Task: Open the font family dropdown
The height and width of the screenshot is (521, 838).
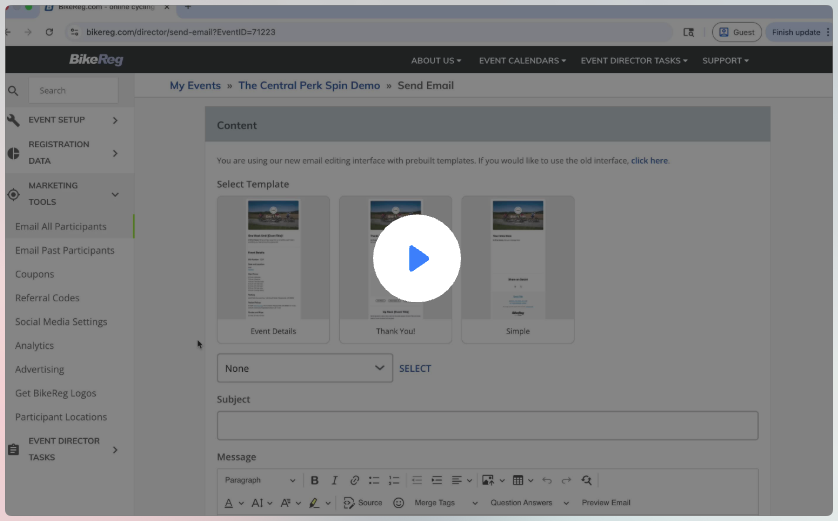Action: tap(291, 503)
